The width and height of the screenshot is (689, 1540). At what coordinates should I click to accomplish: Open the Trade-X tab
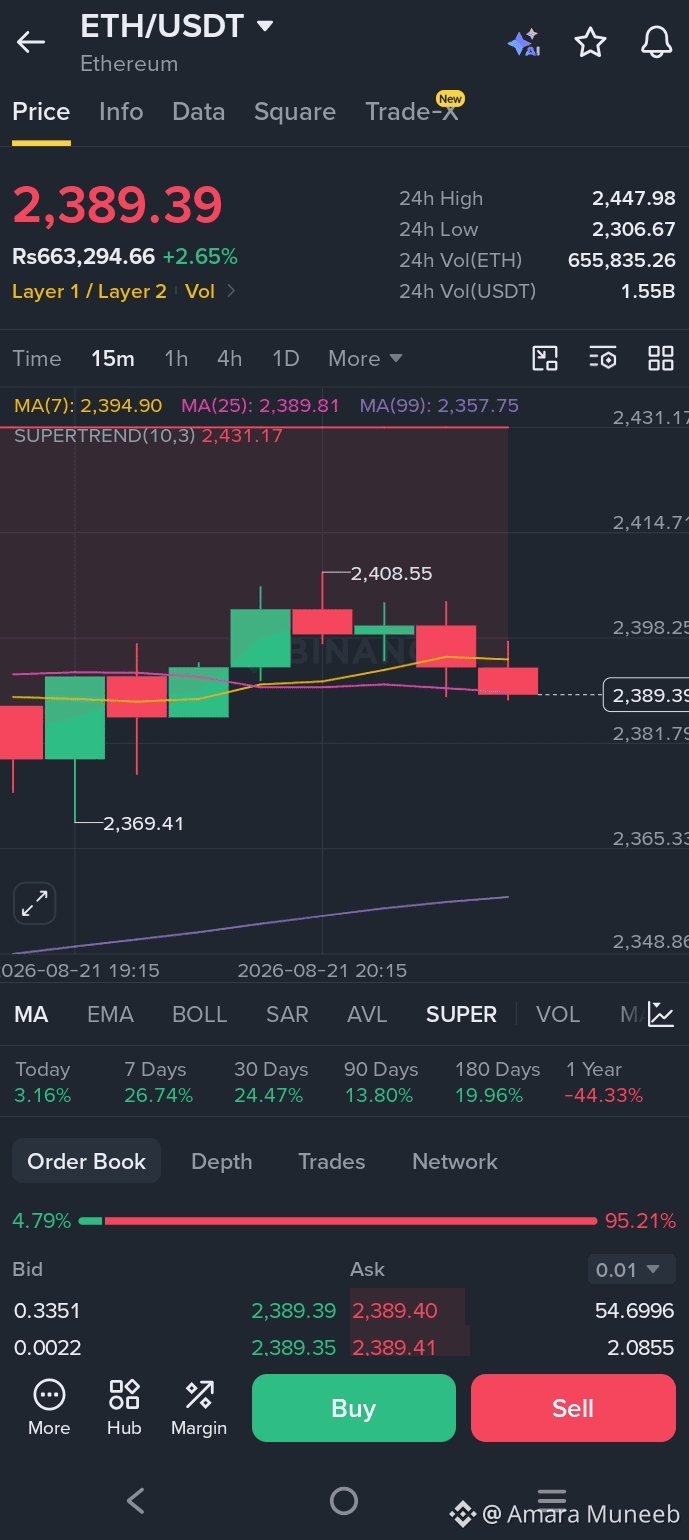click(413, 110)
